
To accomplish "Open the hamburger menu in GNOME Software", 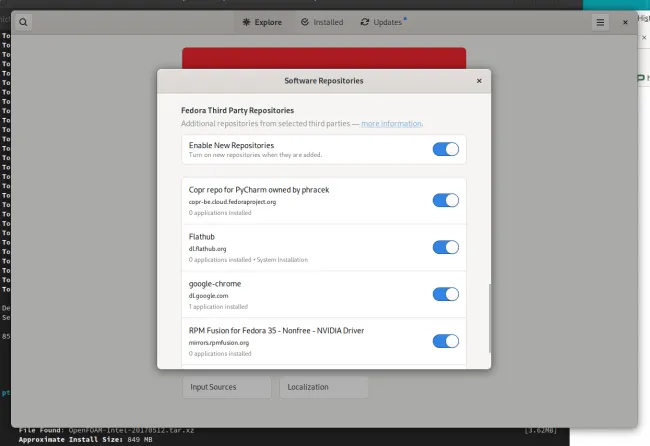I will point(600,22).
